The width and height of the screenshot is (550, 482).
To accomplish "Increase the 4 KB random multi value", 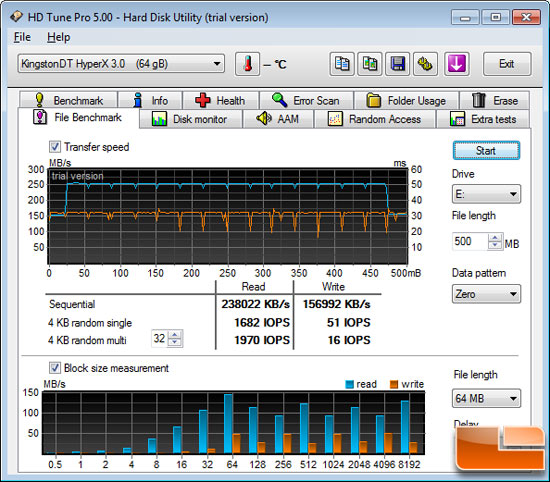I will tap(175, 334).
